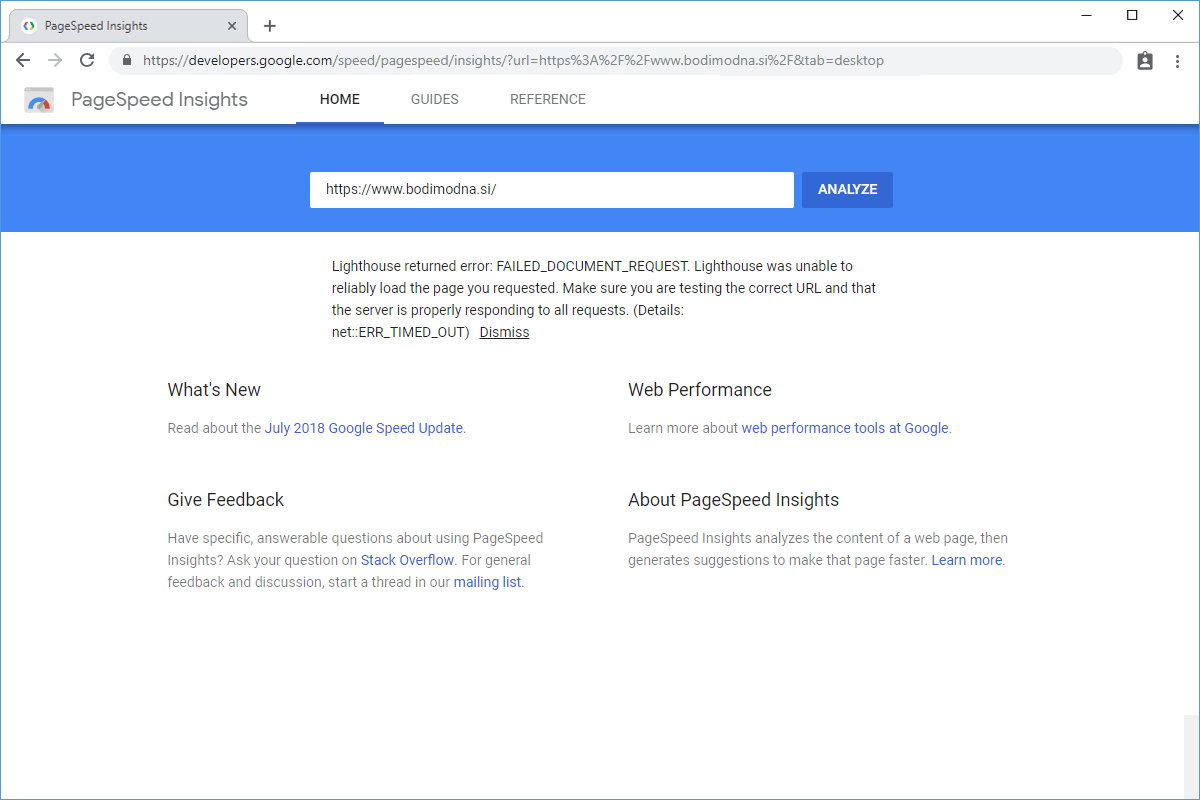Follow the web performance tools at Google link
Screen dimensions: 1200x800
click(x=844, y=428)
